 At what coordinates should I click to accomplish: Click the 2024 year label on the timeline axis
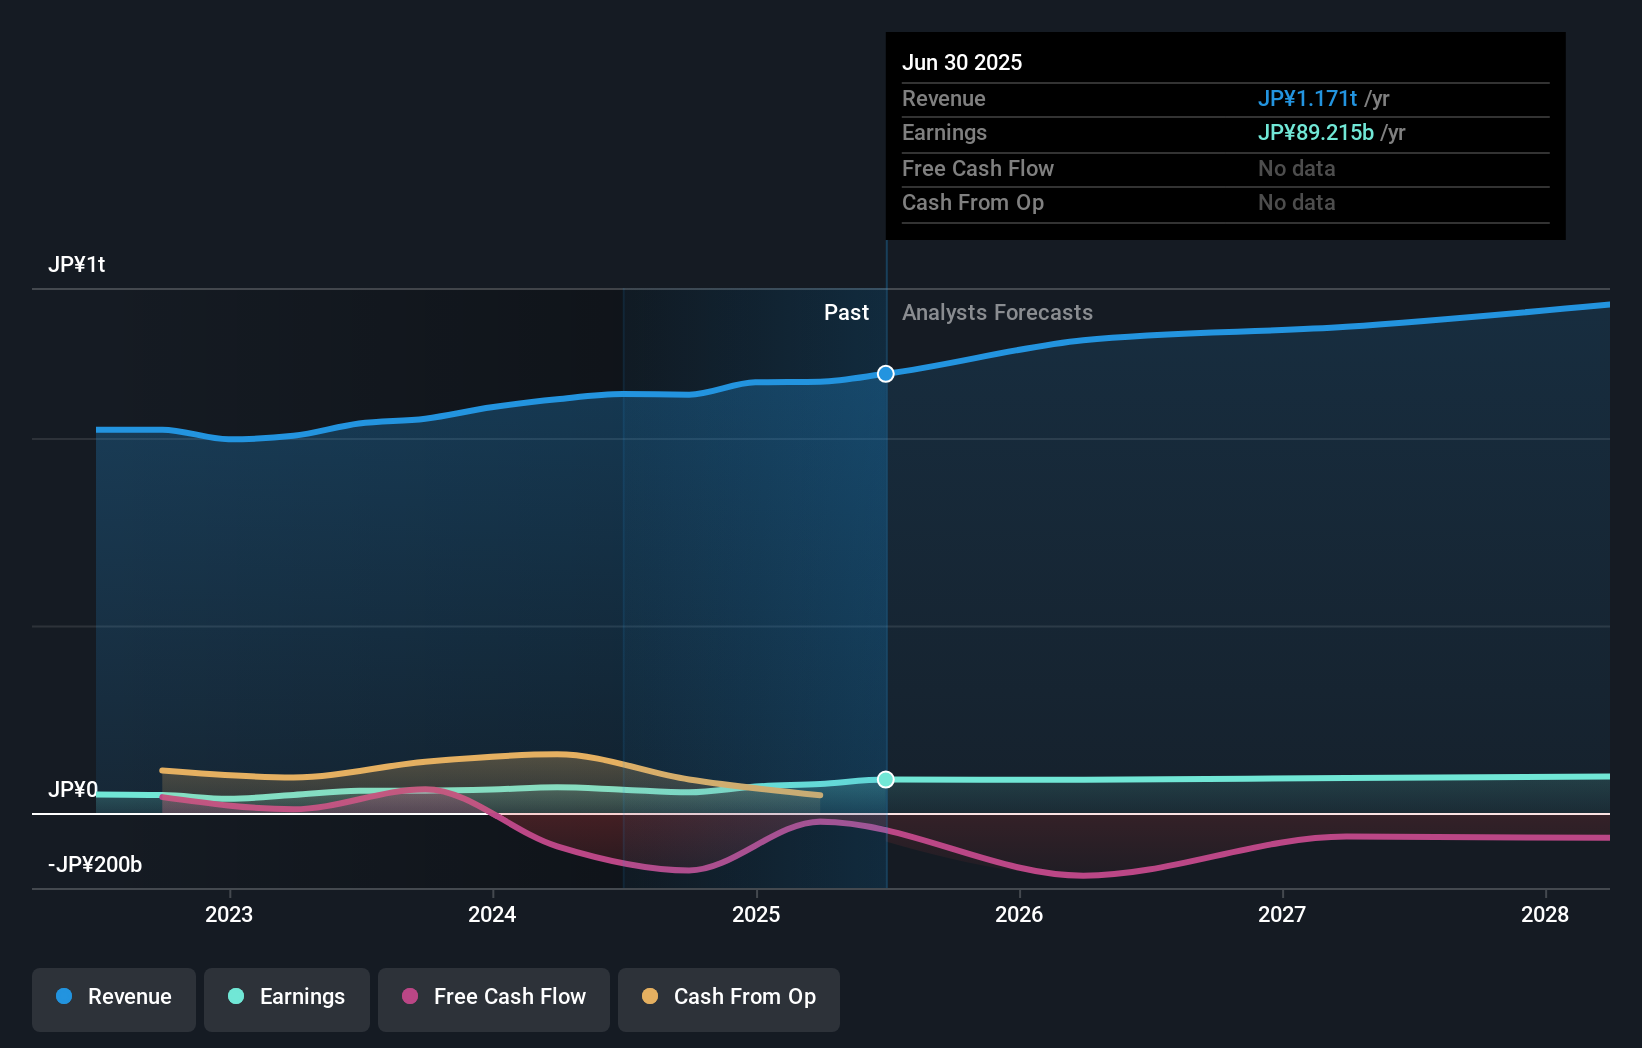pos(492,914)
